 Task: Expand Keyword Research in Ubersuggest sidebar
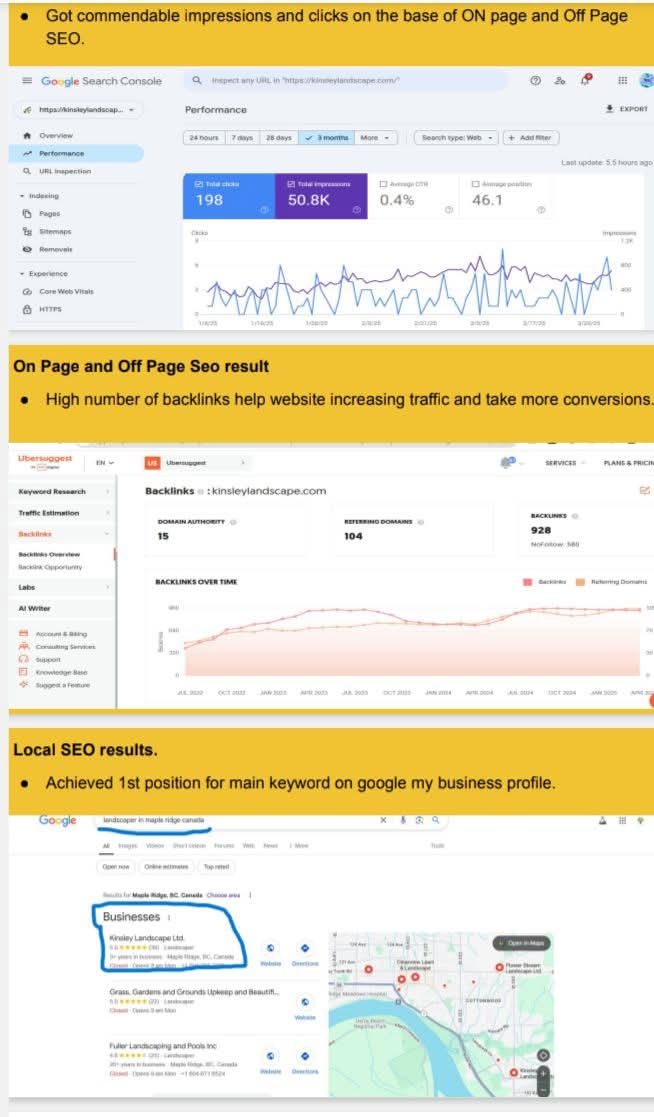tap(63, 492)
